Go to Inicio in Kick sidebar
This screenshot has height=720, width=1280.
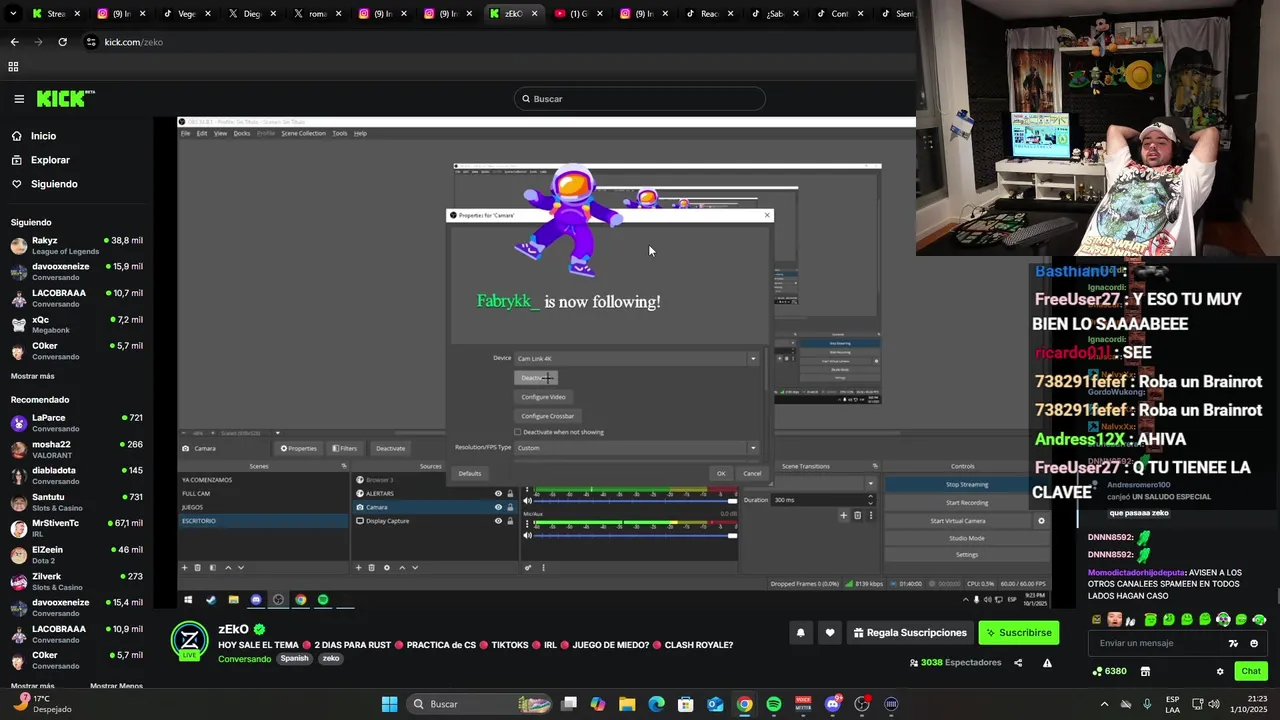pos(43,136)
